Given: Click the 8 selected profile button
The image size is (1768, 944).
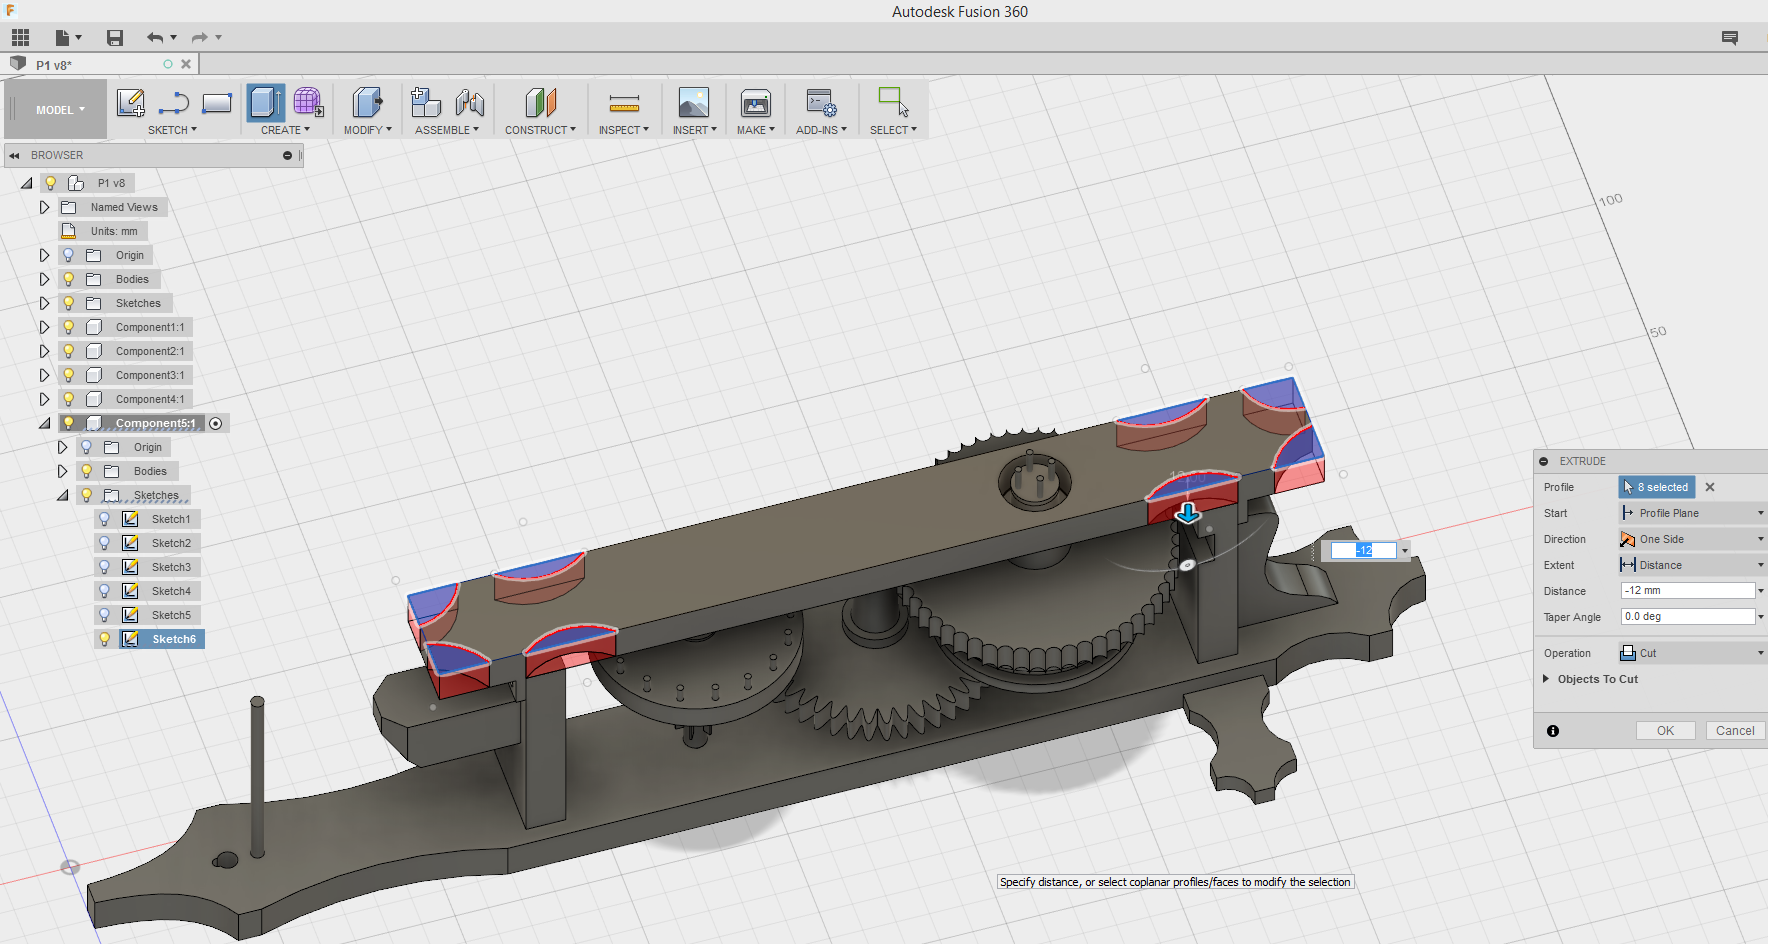Looking at the screenshot, I should click(x=1657, y=487).
